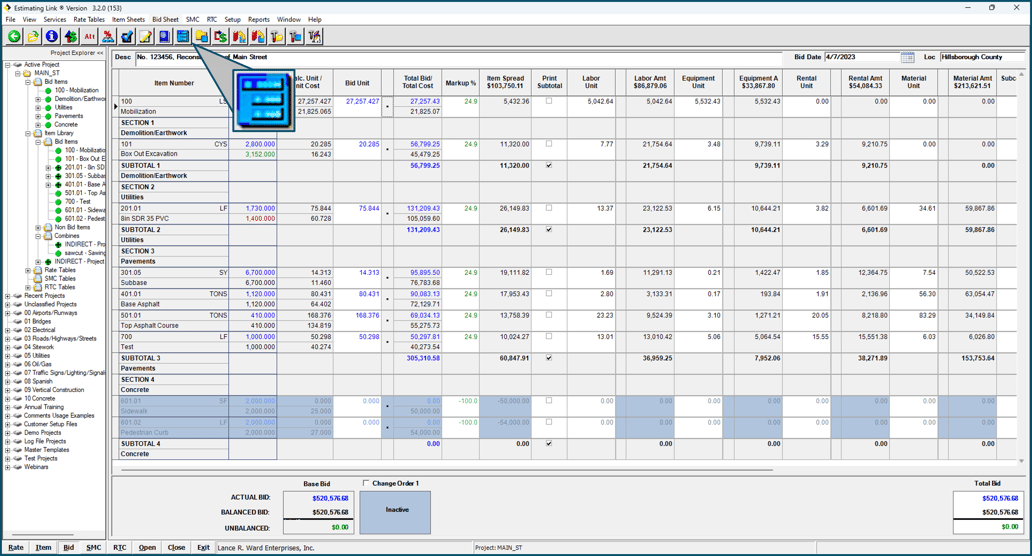
Task: Collapse the Active Project tree node
Action: pos(8,64)
